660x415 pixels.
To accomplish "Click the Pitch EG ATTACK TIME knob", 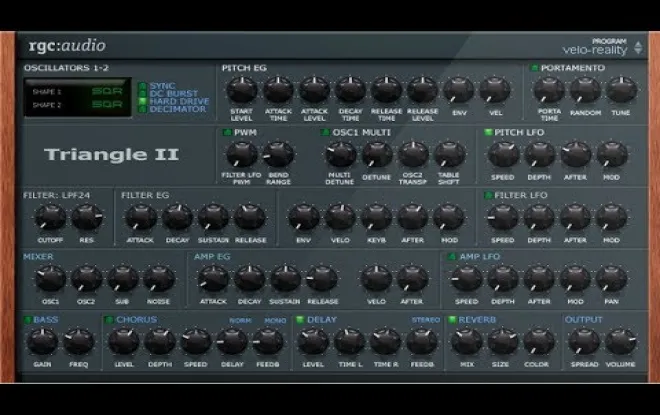I will pyautogui.click(x=278, y=90).
